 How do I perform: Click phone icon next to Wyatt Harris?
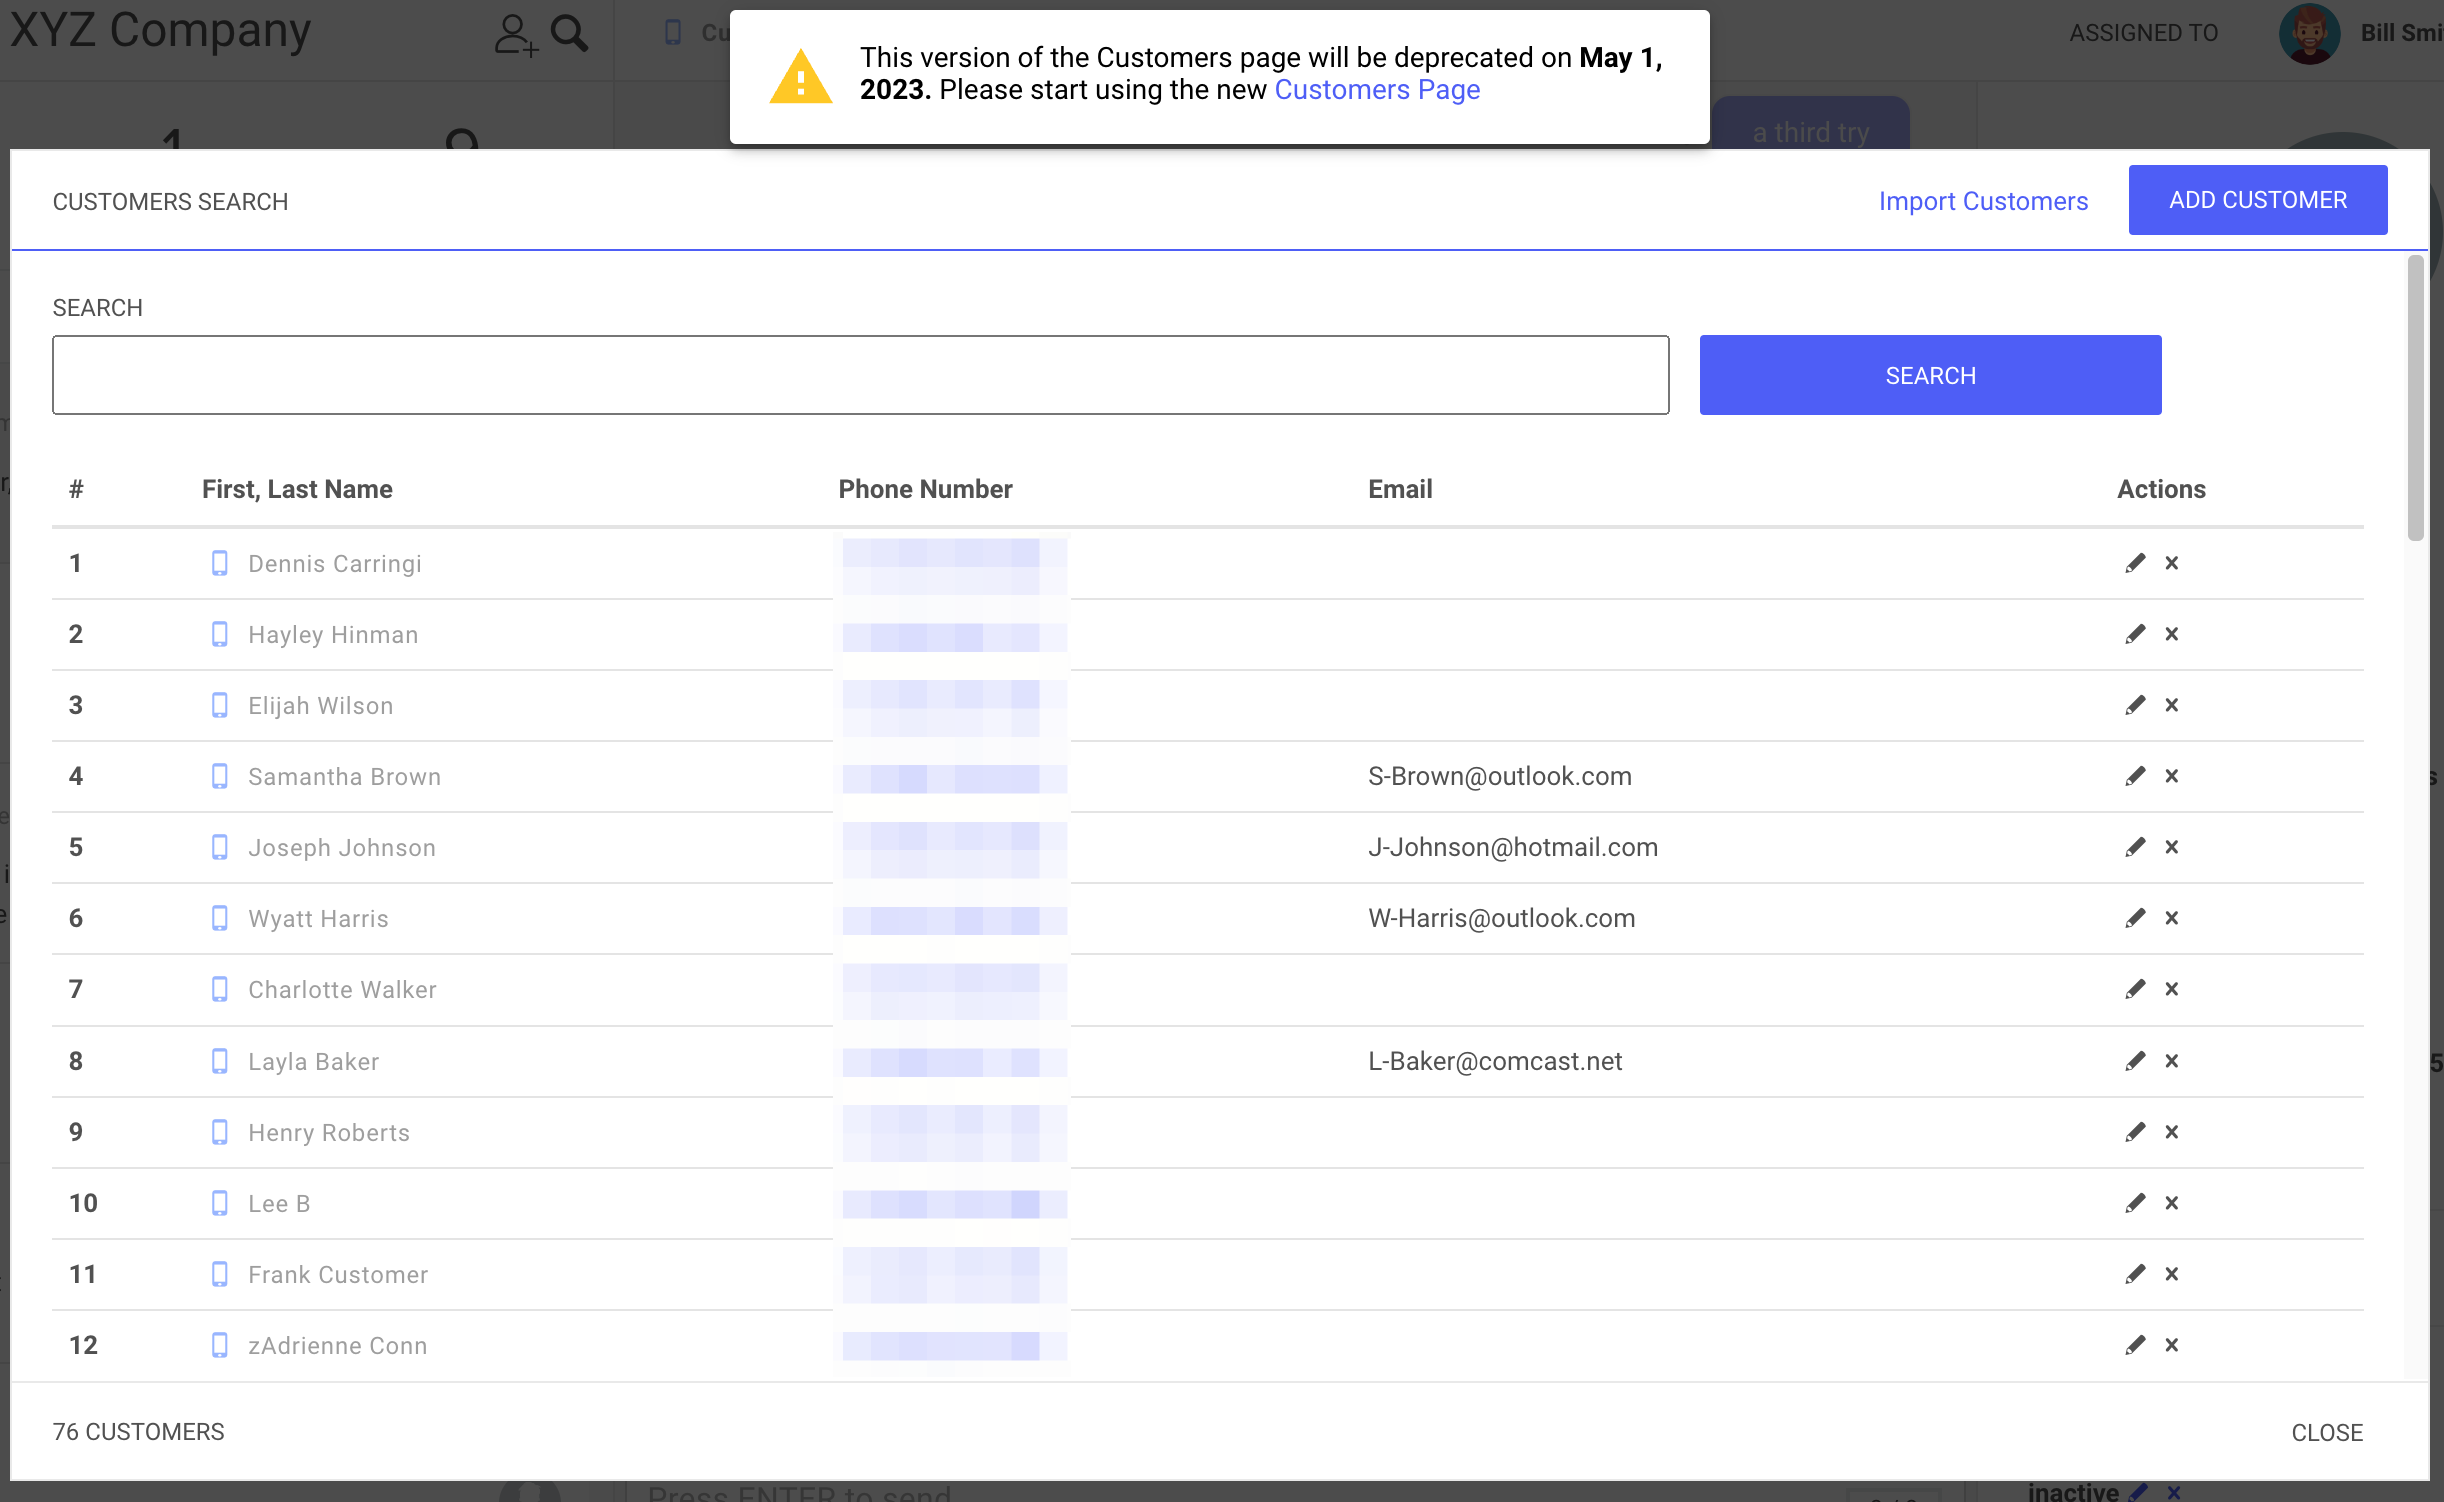pos(220,918)
